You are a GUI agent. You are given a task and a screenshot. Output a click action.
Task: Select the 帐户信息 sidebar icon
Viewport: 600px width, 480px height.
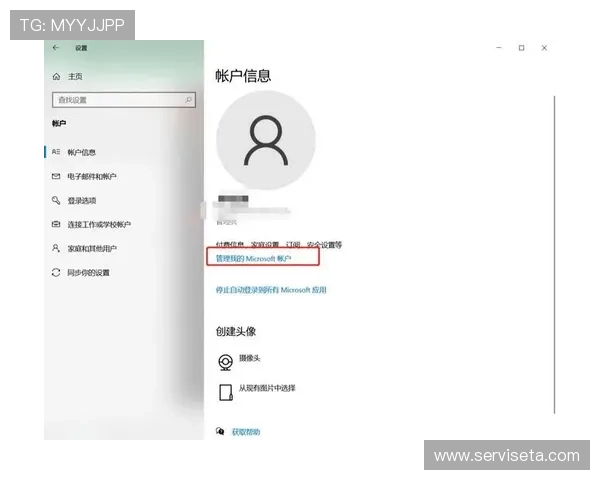[56, 152]
